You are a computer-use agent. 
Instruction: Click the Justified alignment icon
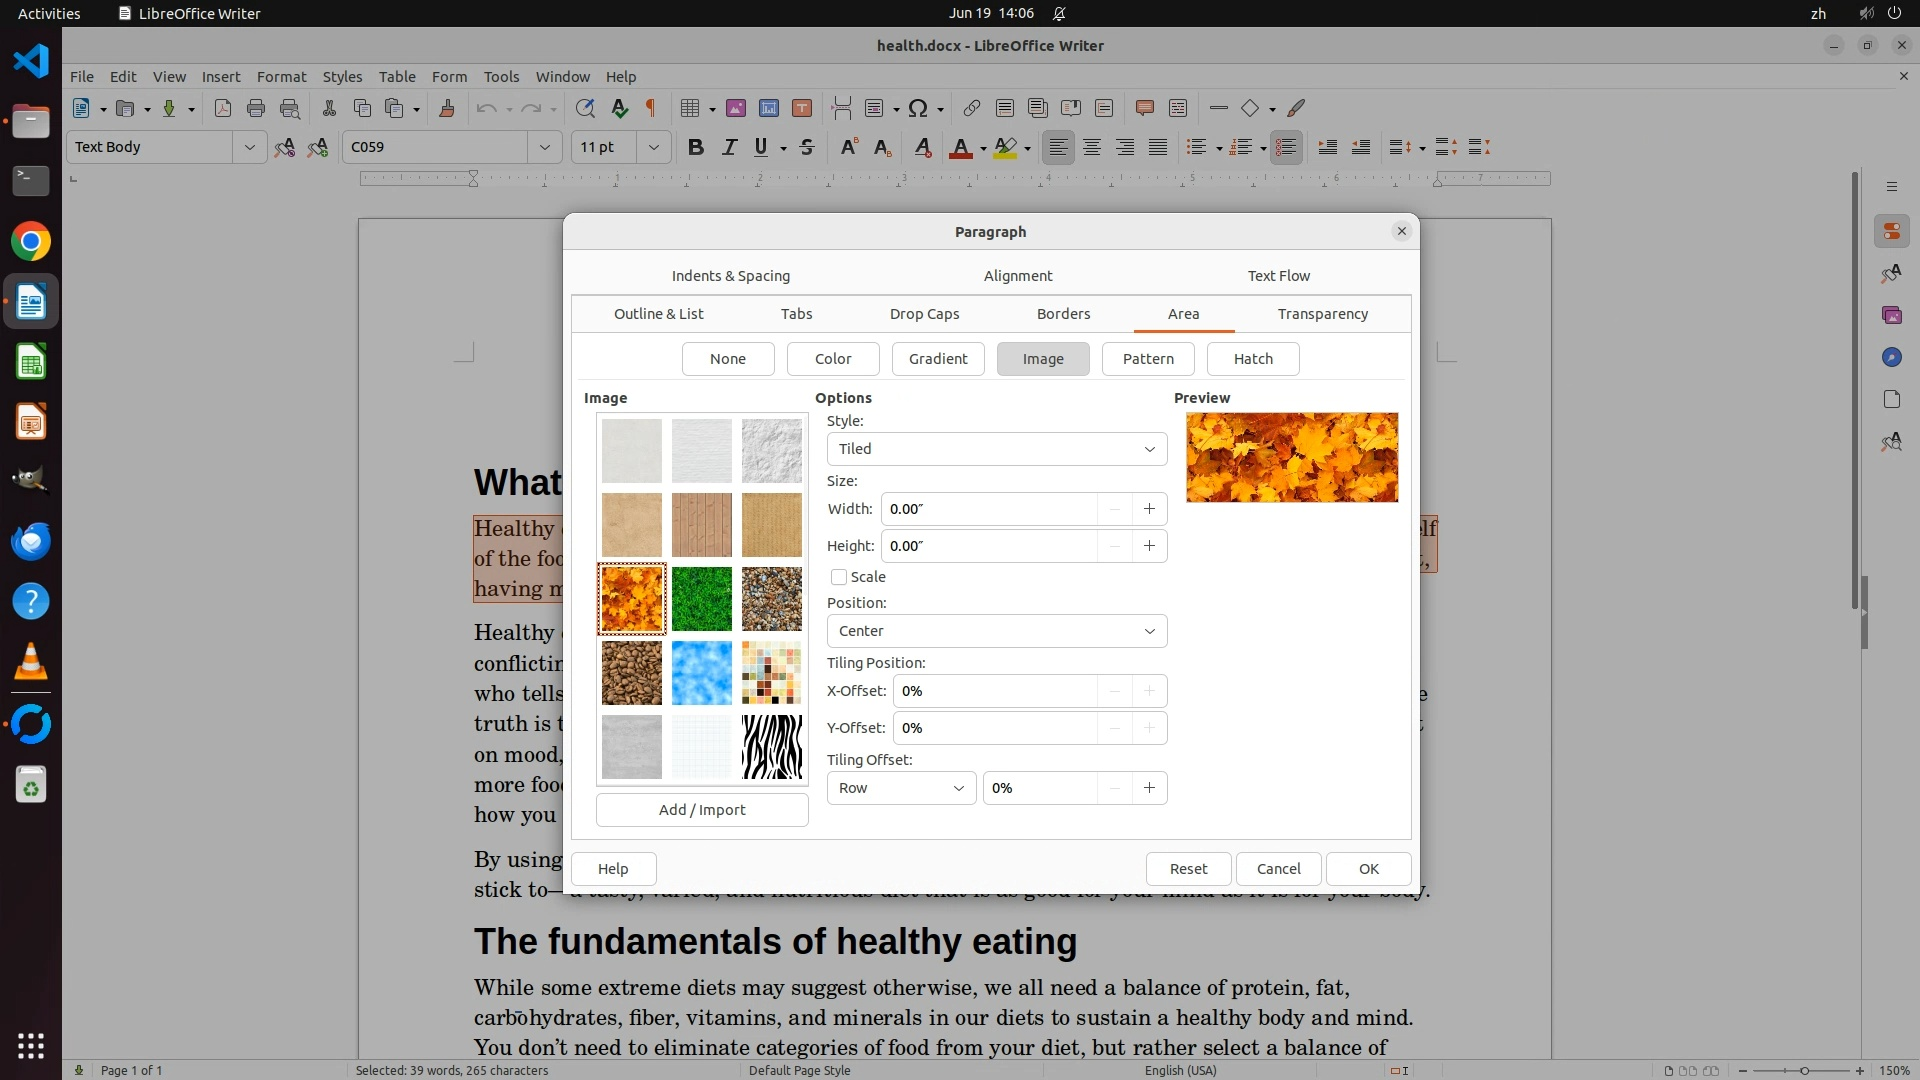tap(1158, 147)
